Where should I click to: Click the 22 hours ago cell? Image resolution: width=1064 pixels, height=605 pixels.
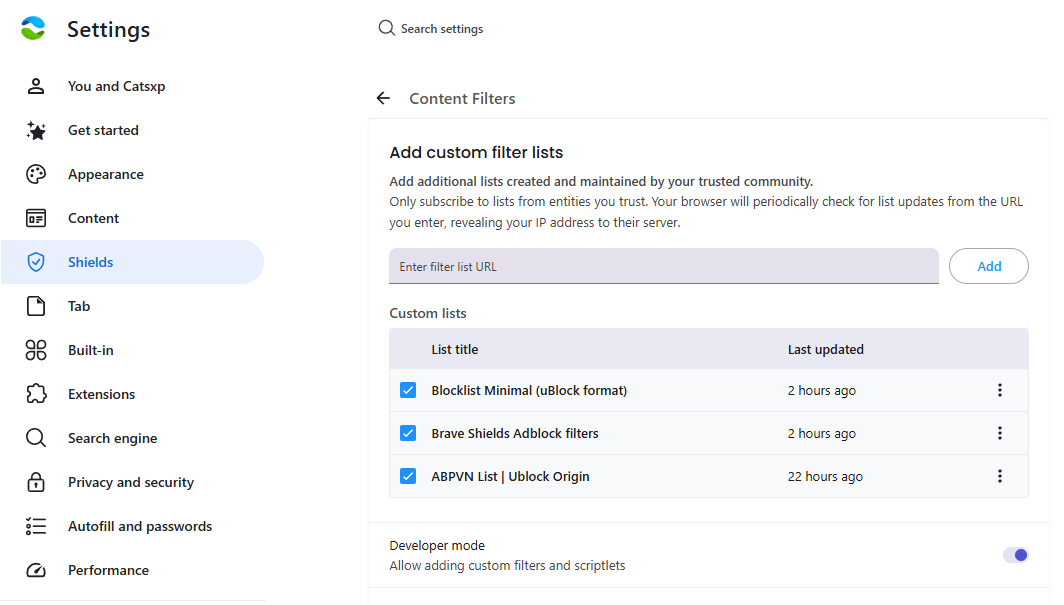tap(825, 476)
